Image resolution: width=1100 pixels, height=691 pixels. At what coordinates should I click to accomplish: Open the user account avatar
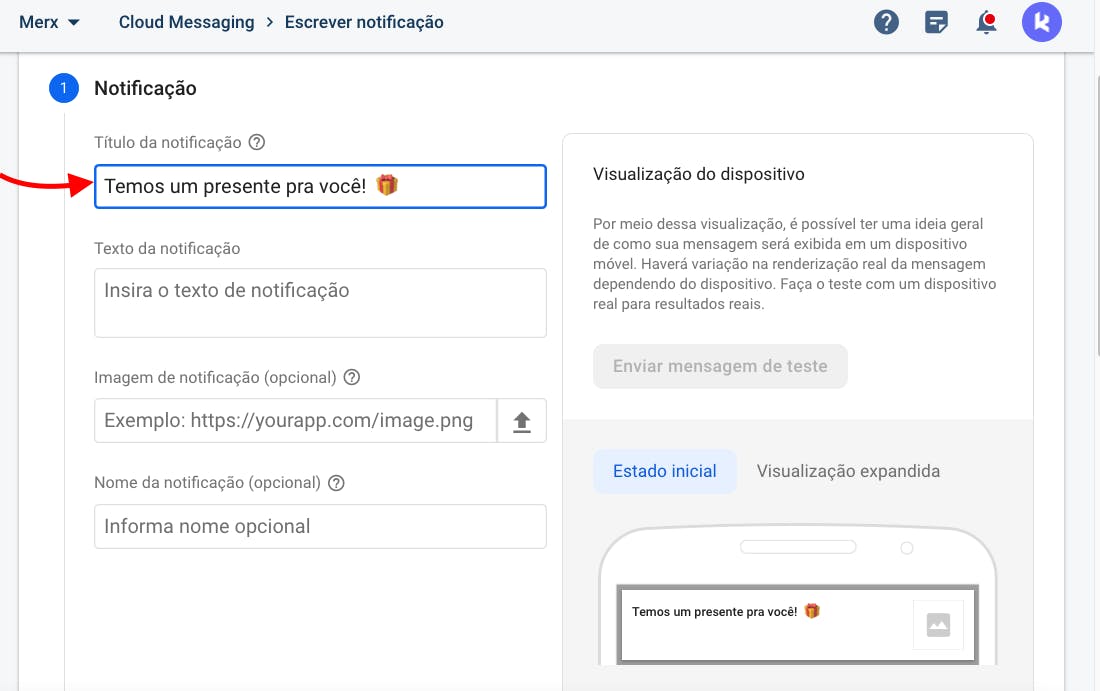pyautogui.click(x=1041, y=22)
